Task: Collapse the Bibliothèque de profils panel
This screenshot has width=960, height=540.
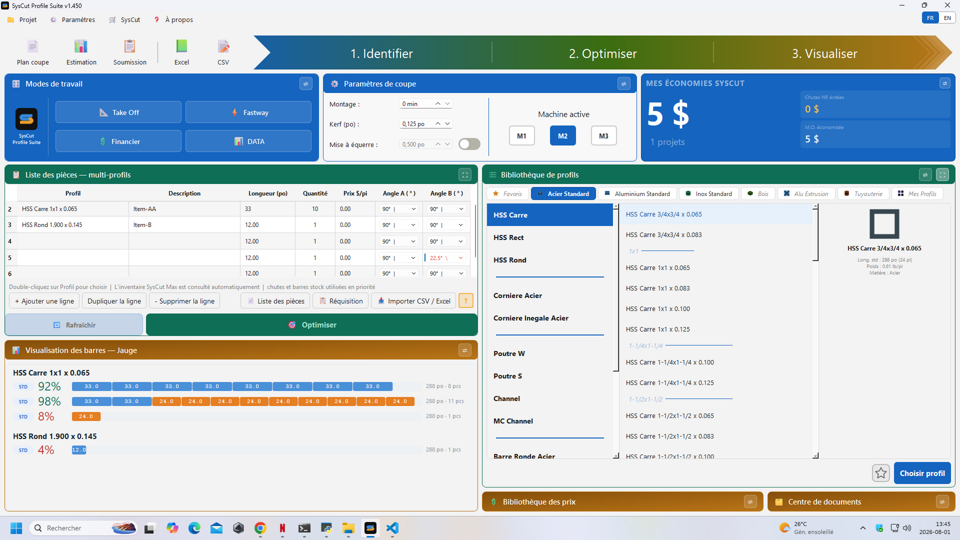Action: (925, 175)
